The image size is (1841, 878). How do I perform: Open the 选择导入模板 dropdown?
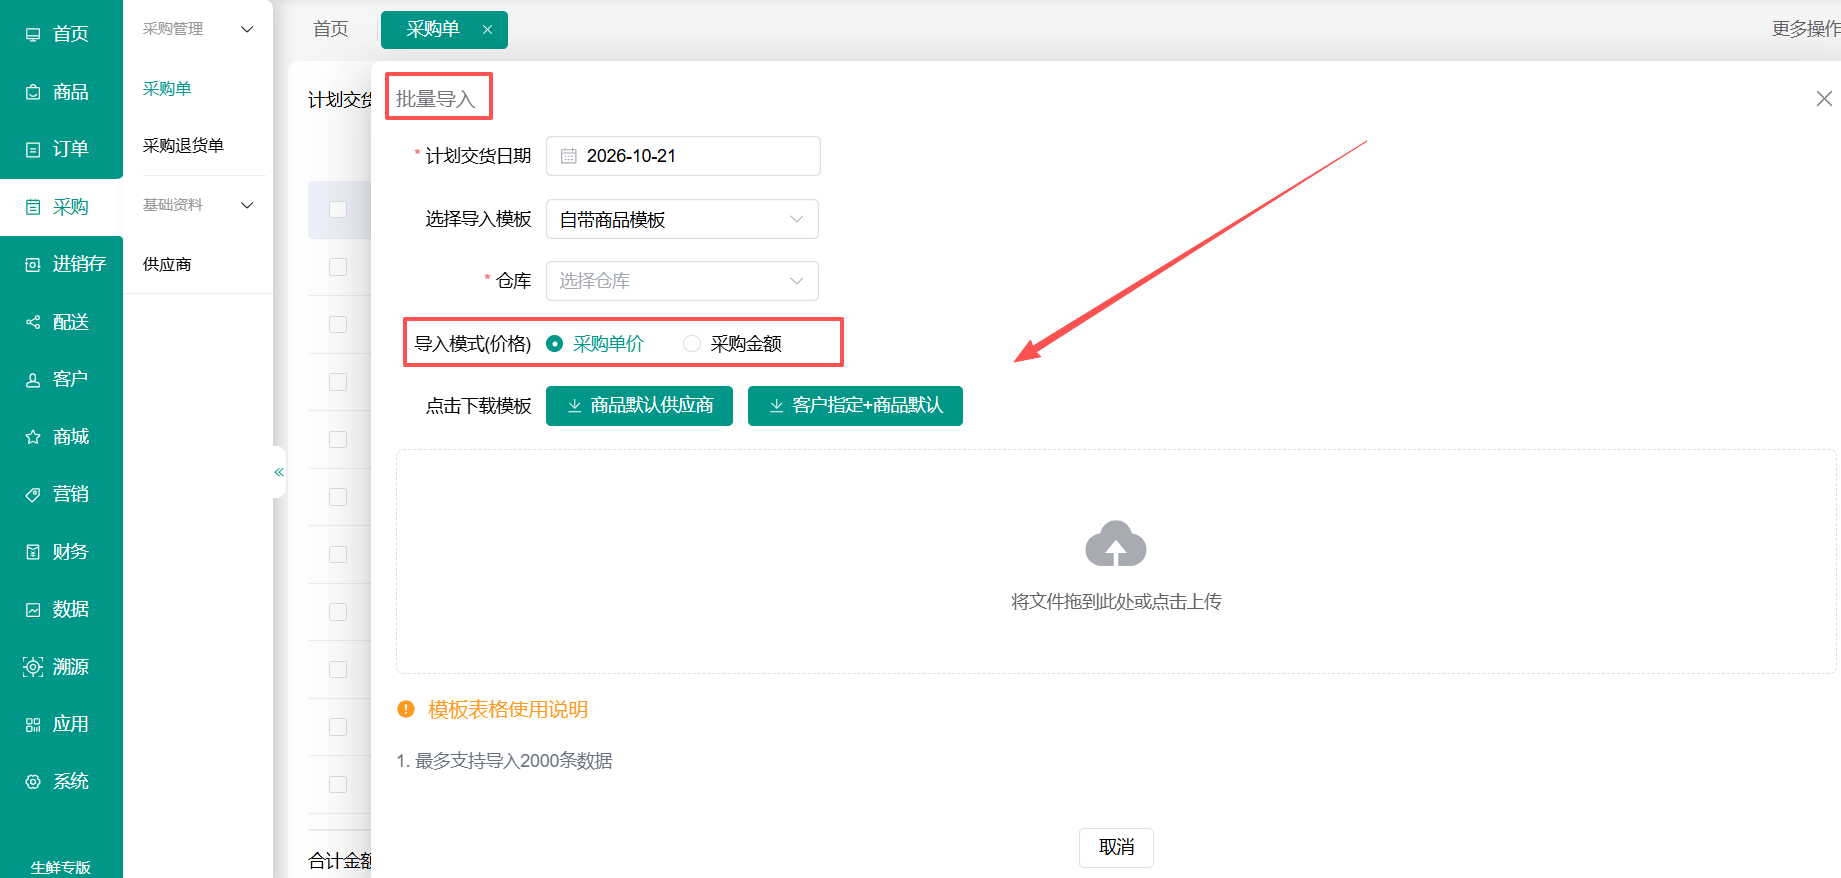(x=682, y=219)
